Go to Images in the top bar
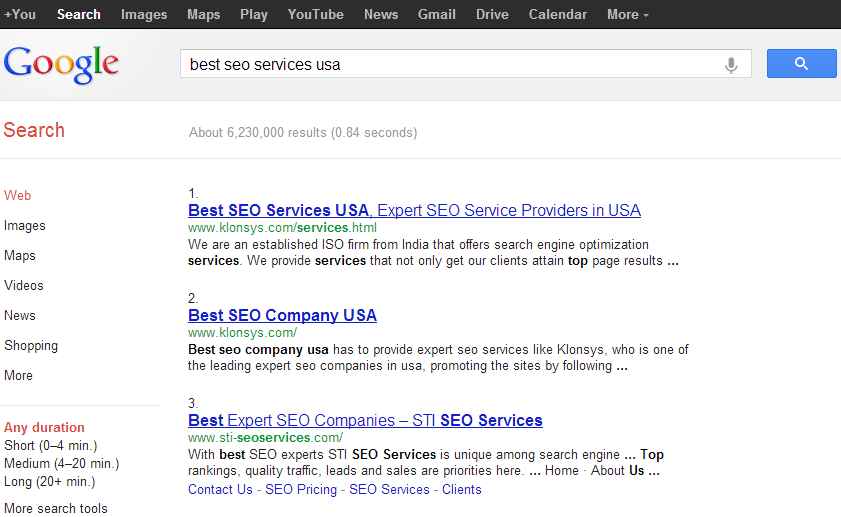 pyautogui.click(x=144, y=14)
